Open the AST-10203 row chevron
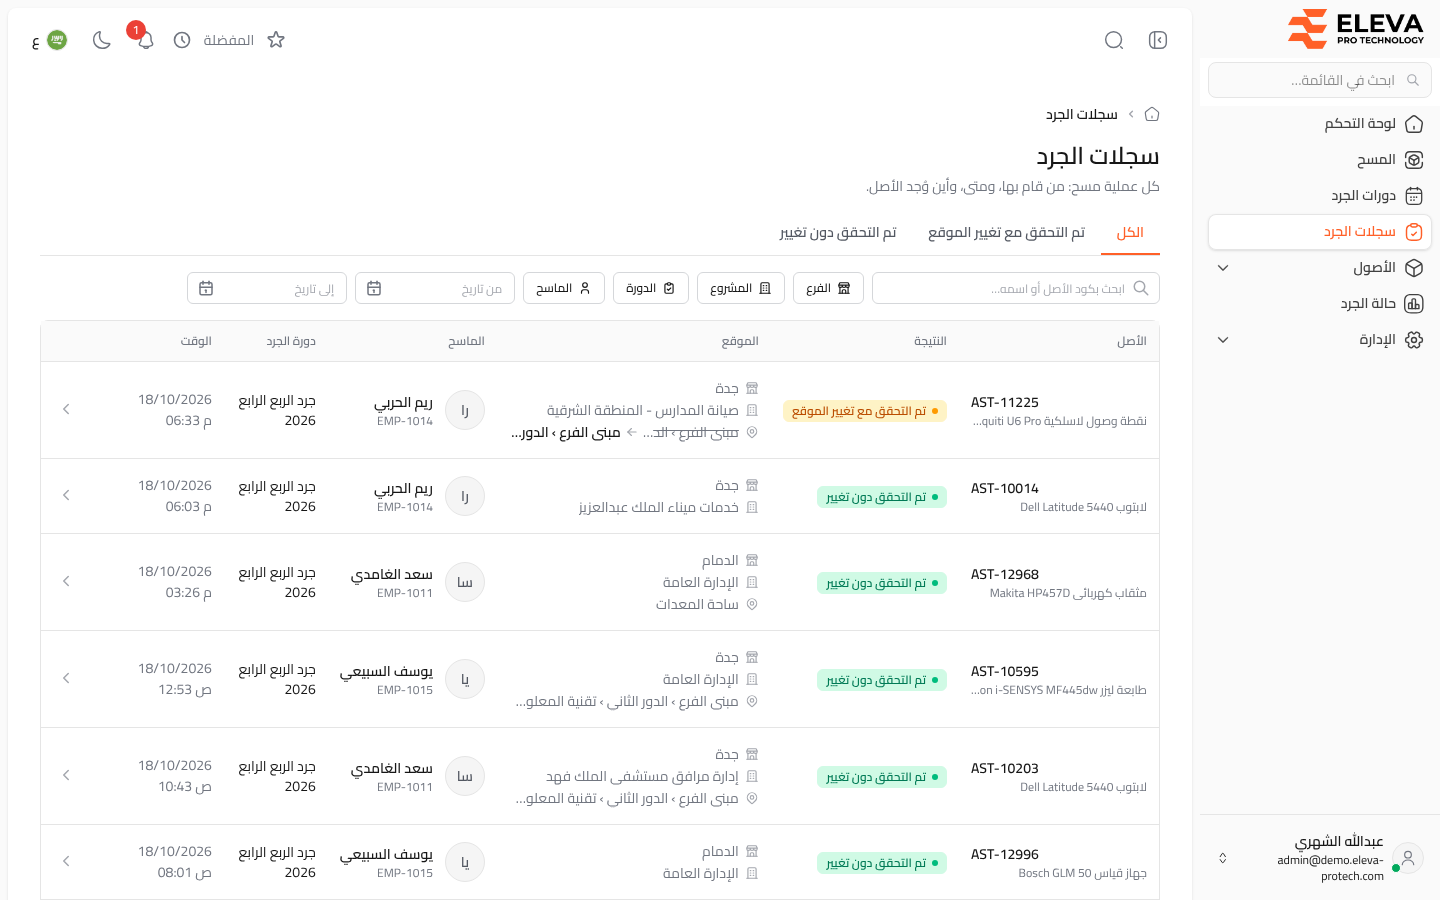 pyautogui.click(x=66, y=775)
